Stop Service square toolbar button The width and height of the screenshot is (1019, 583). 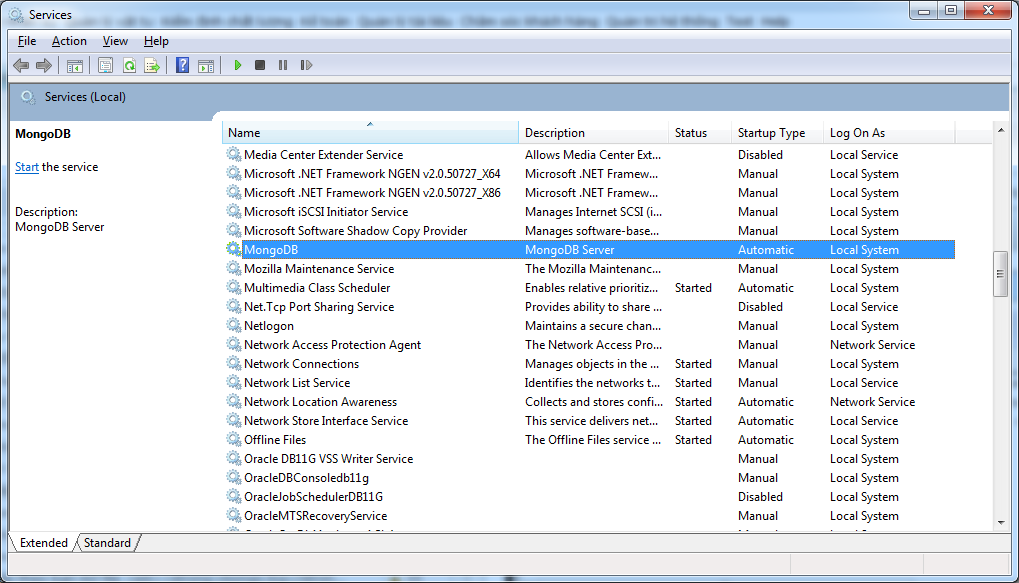pos(260,65)
